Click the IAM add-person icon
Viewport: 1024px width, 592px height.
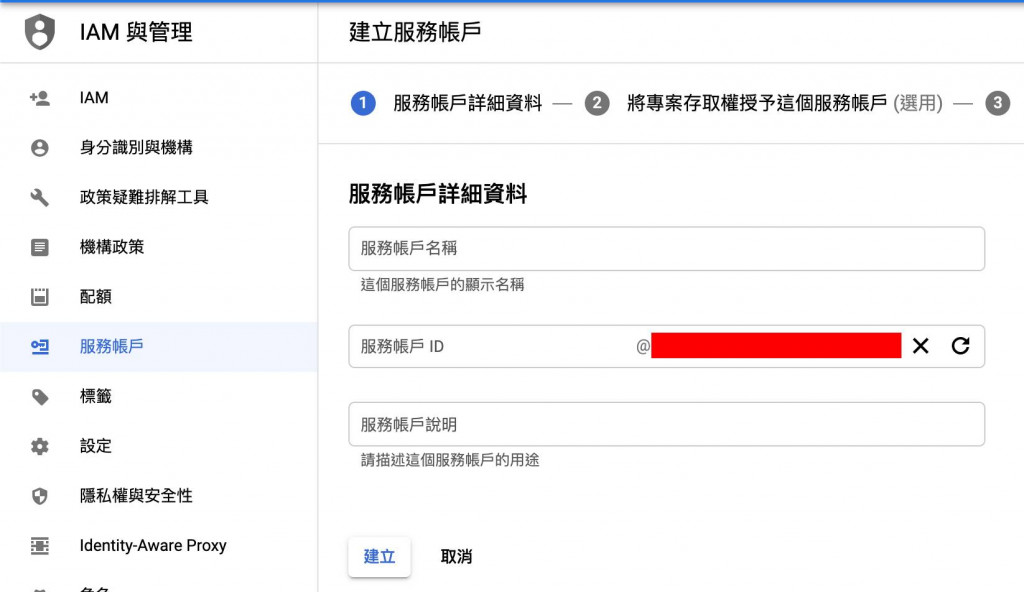39,98
